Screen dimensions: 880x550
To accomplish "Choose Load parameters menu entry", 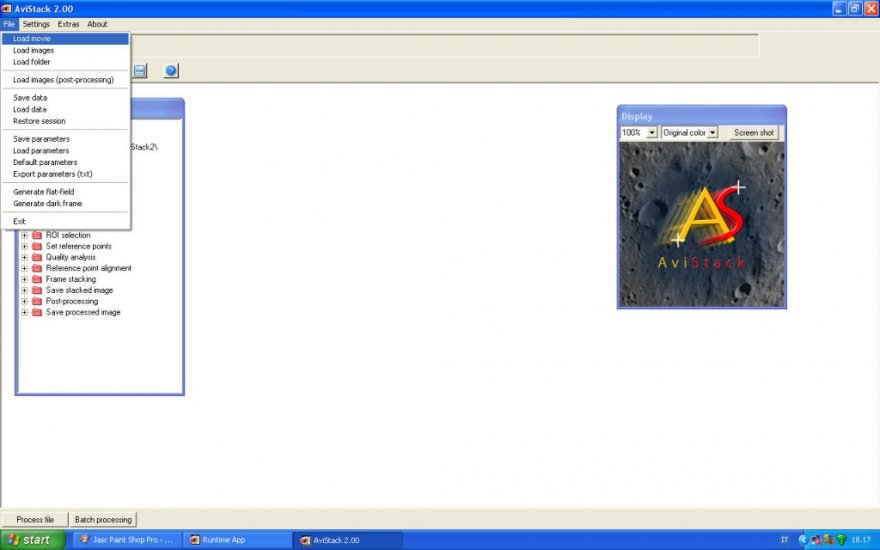I will tap(65, 150).
